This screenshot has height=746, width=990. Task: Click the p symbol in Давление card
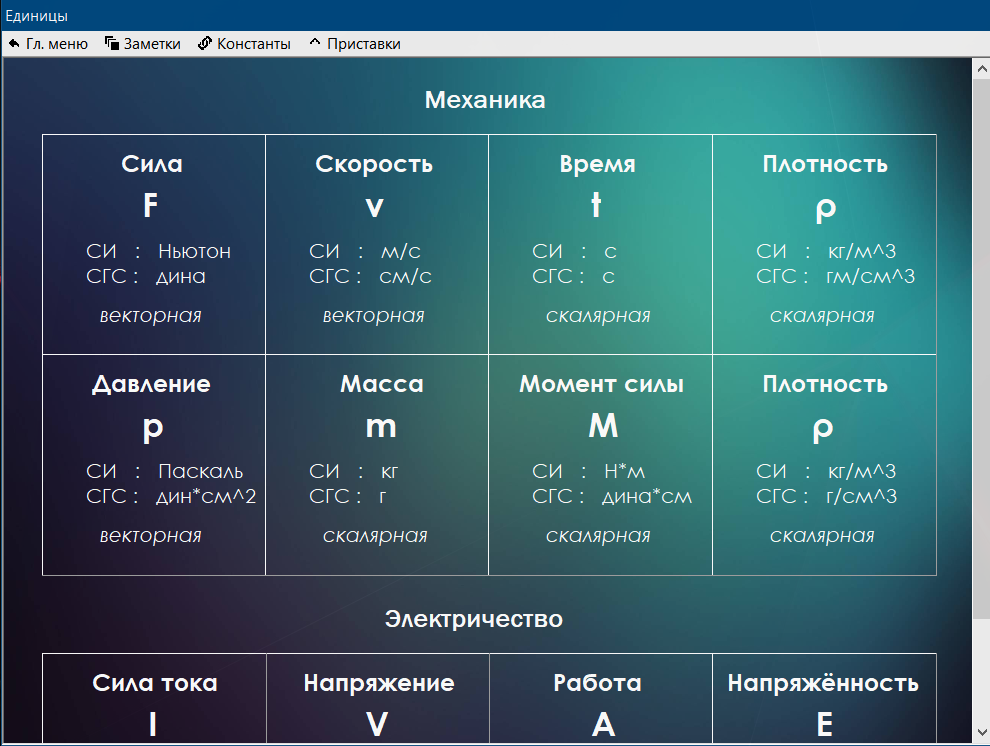(153, 429)
